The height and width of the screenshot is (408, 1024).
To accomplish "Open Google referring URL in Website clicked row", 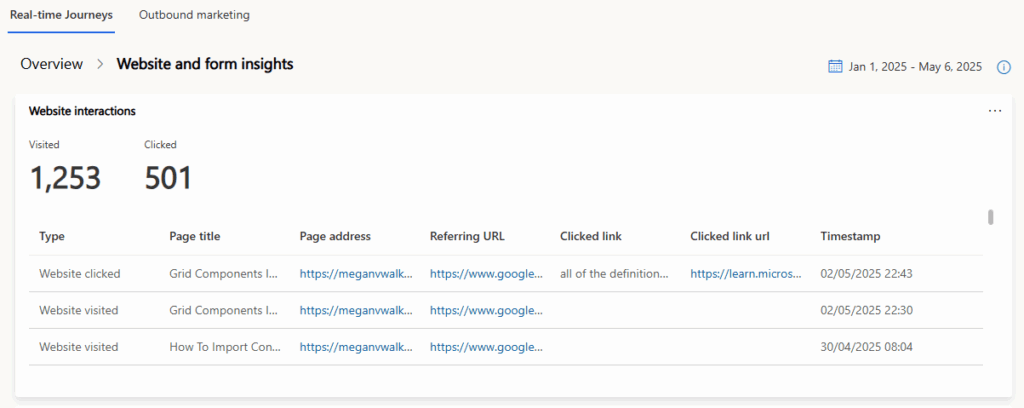I will point(486,273).
